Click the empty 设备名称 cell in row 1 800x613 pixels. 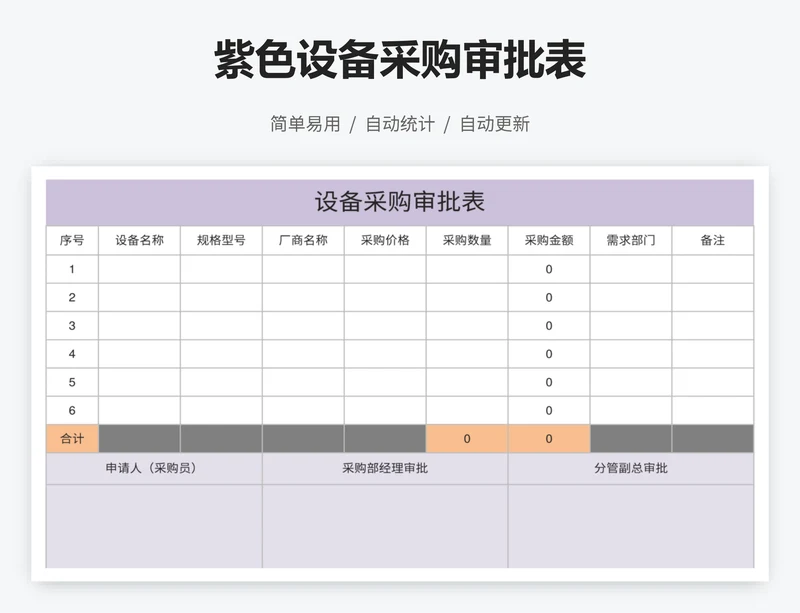point(139,269)
